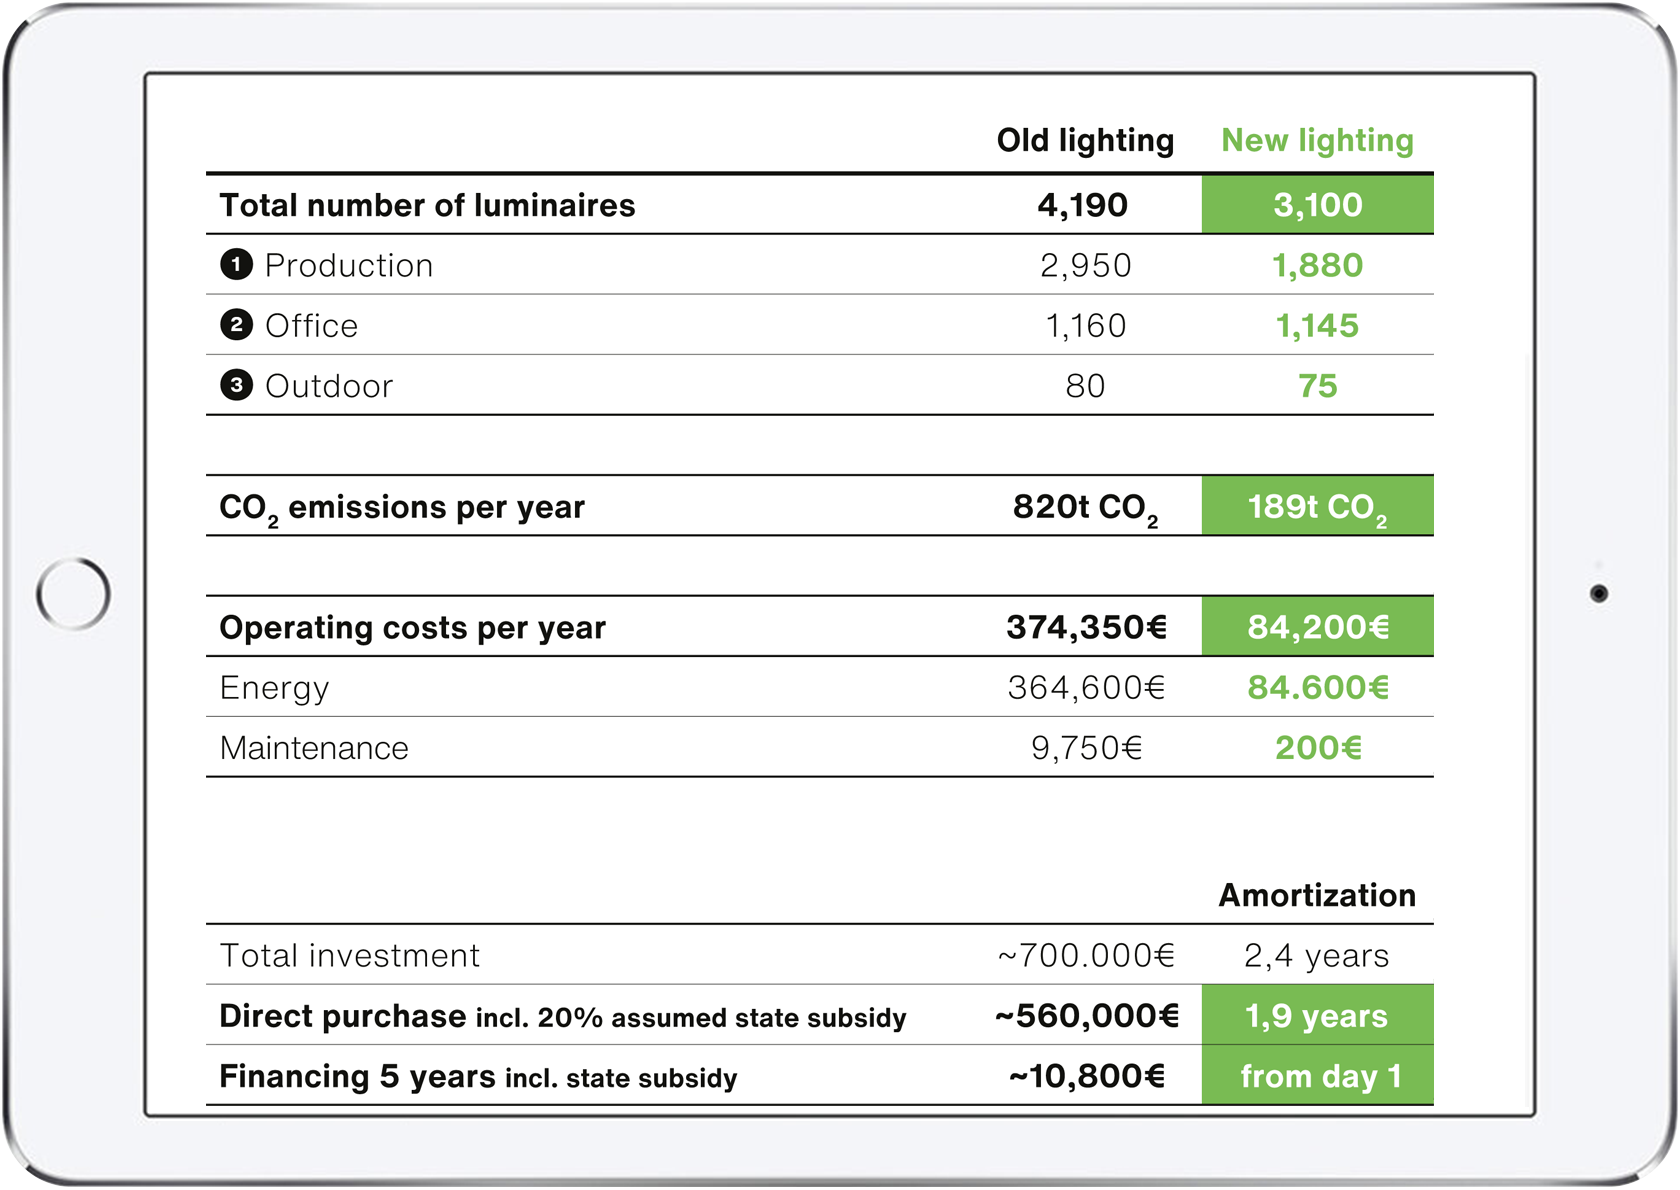
Task: Click the Amortization header
Action: 1317,895
